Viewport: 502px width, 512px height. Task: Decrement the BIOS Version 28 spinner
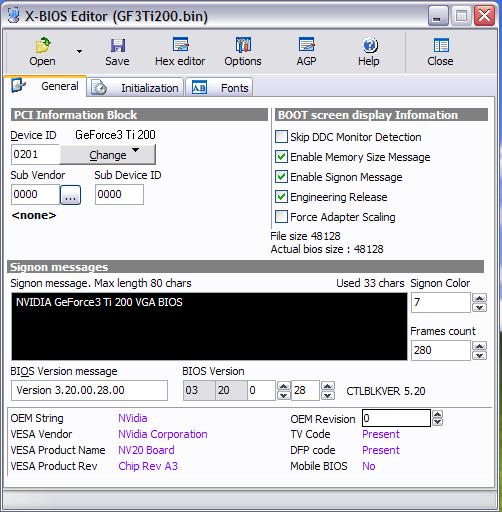point(328,395)
